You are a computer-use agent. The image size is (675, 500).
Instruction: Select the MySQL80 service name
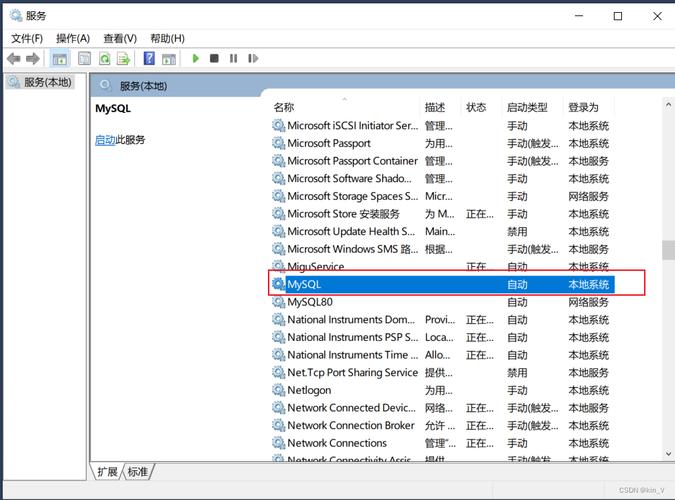click(310, 302)
